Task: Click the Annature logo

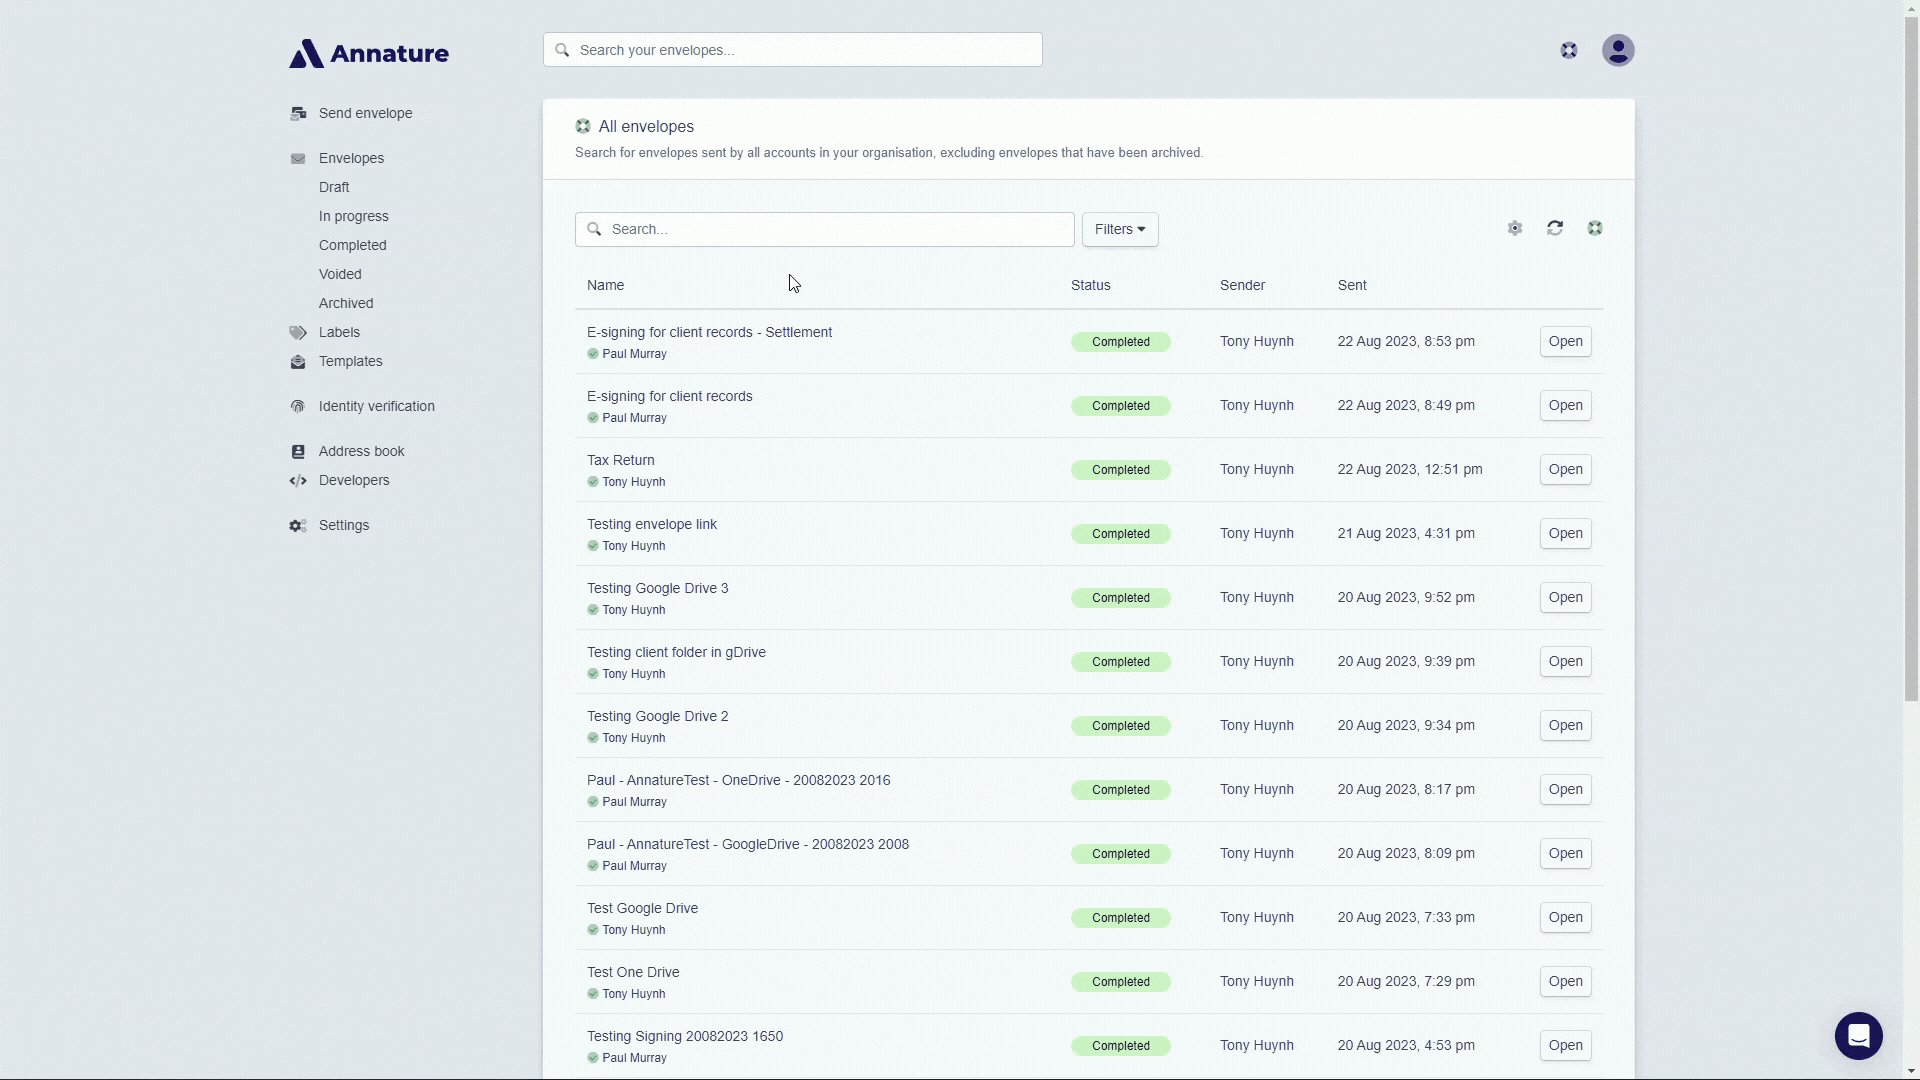Action: pos(369,53)
